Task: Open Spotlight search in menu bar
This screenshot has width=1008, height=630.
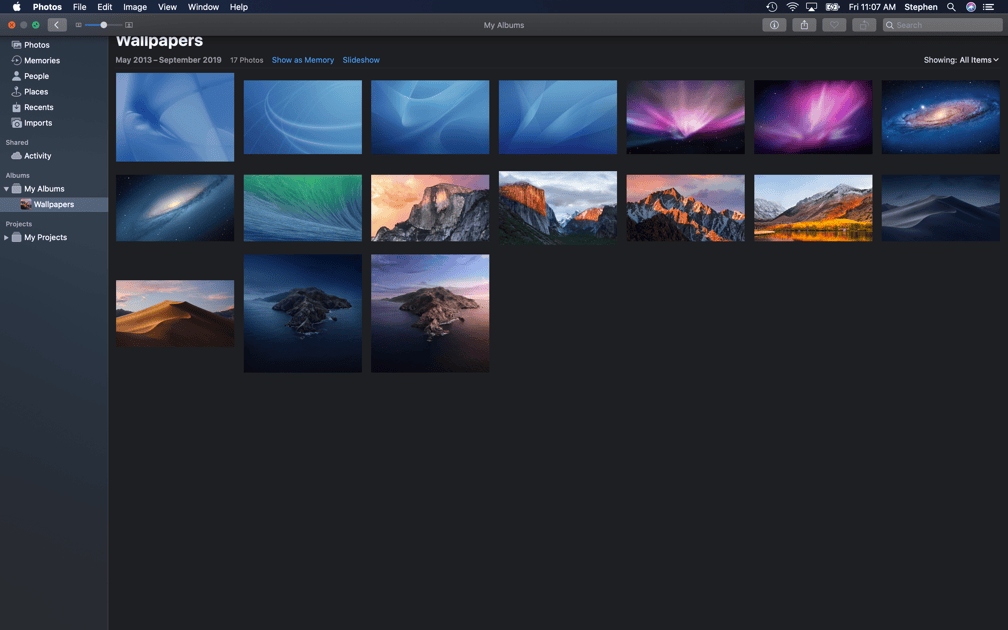Action: [951, 7]
